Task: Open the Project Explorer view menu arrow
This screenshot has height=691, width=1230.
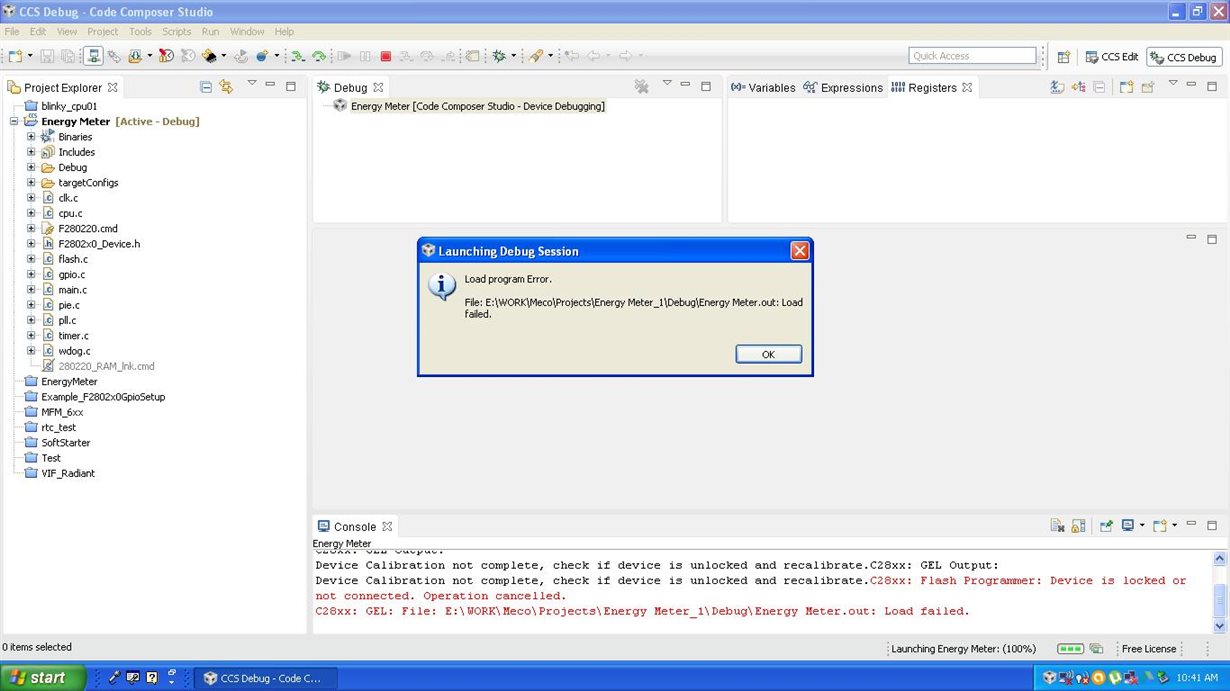Action: pyautogui.click(x=252, y=84)
